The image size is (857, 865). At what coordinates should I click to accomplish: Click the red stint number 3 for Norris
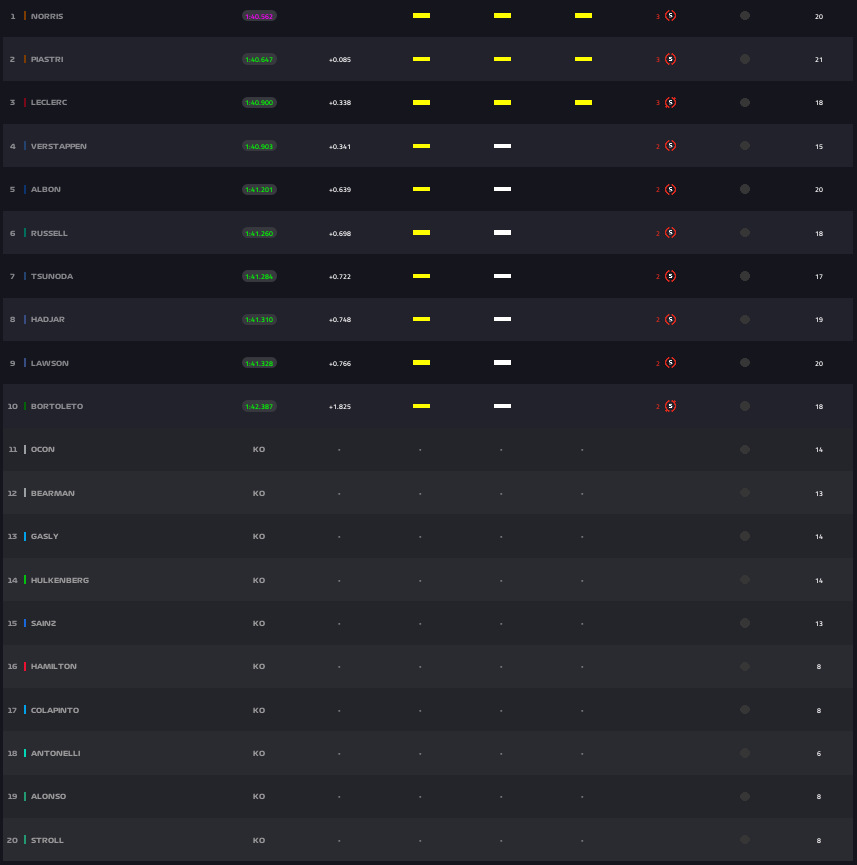[x=658, y=17]
